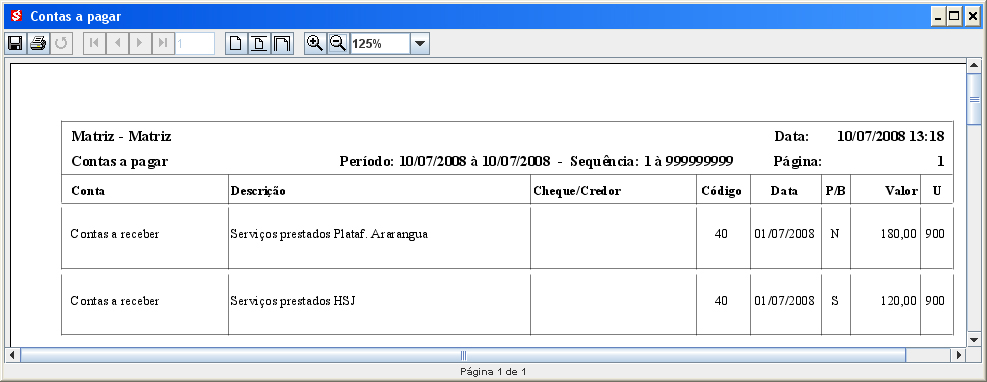
Task: Click the 125% zoom ratio field
Action: (x=380, y=44)
